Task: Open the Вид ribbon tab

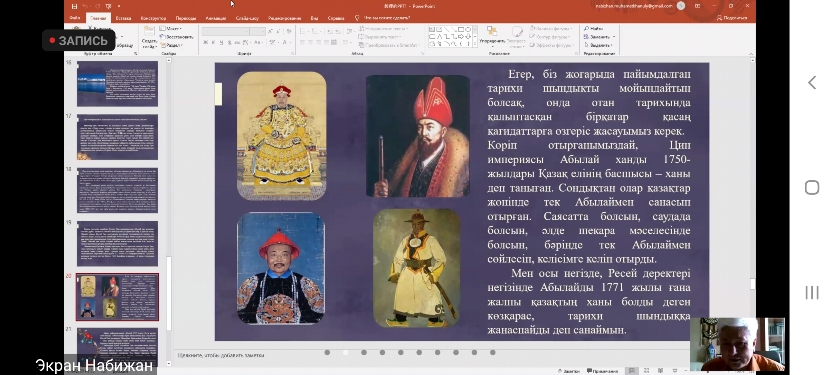Action: (x=315, y=18)
